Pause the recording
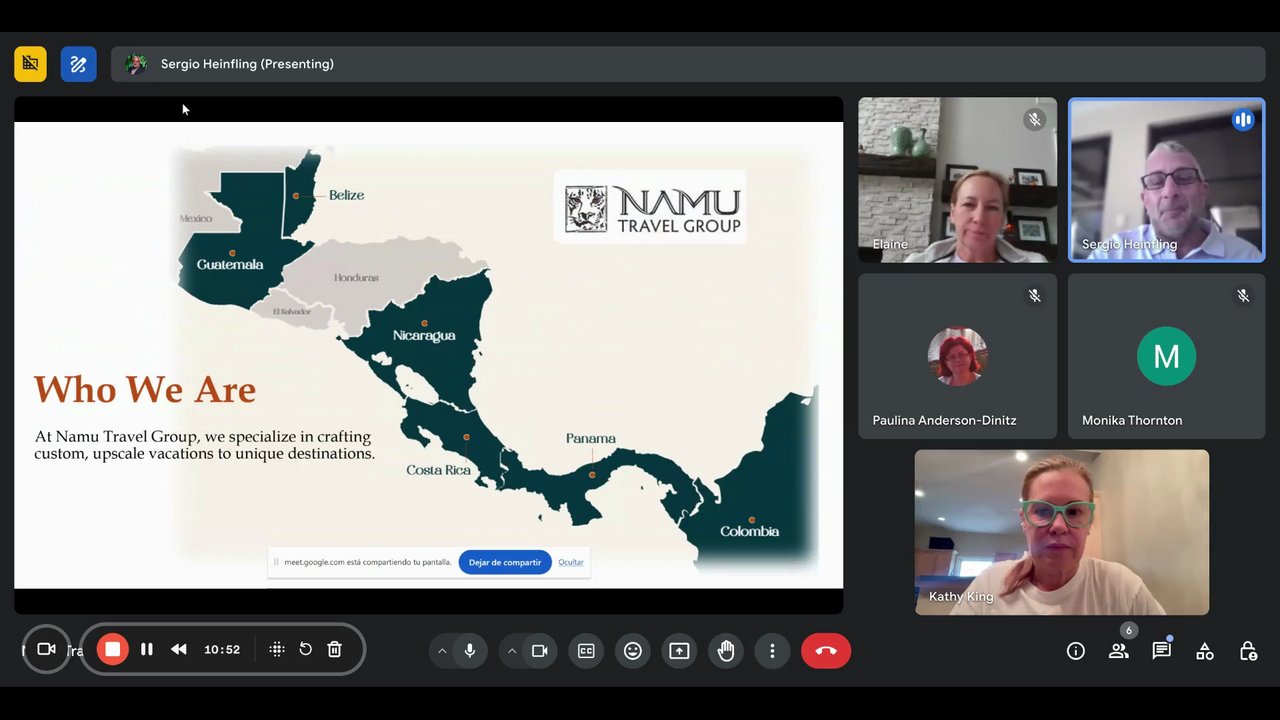This screenshot has height=720, width=1280. [147, 649]
